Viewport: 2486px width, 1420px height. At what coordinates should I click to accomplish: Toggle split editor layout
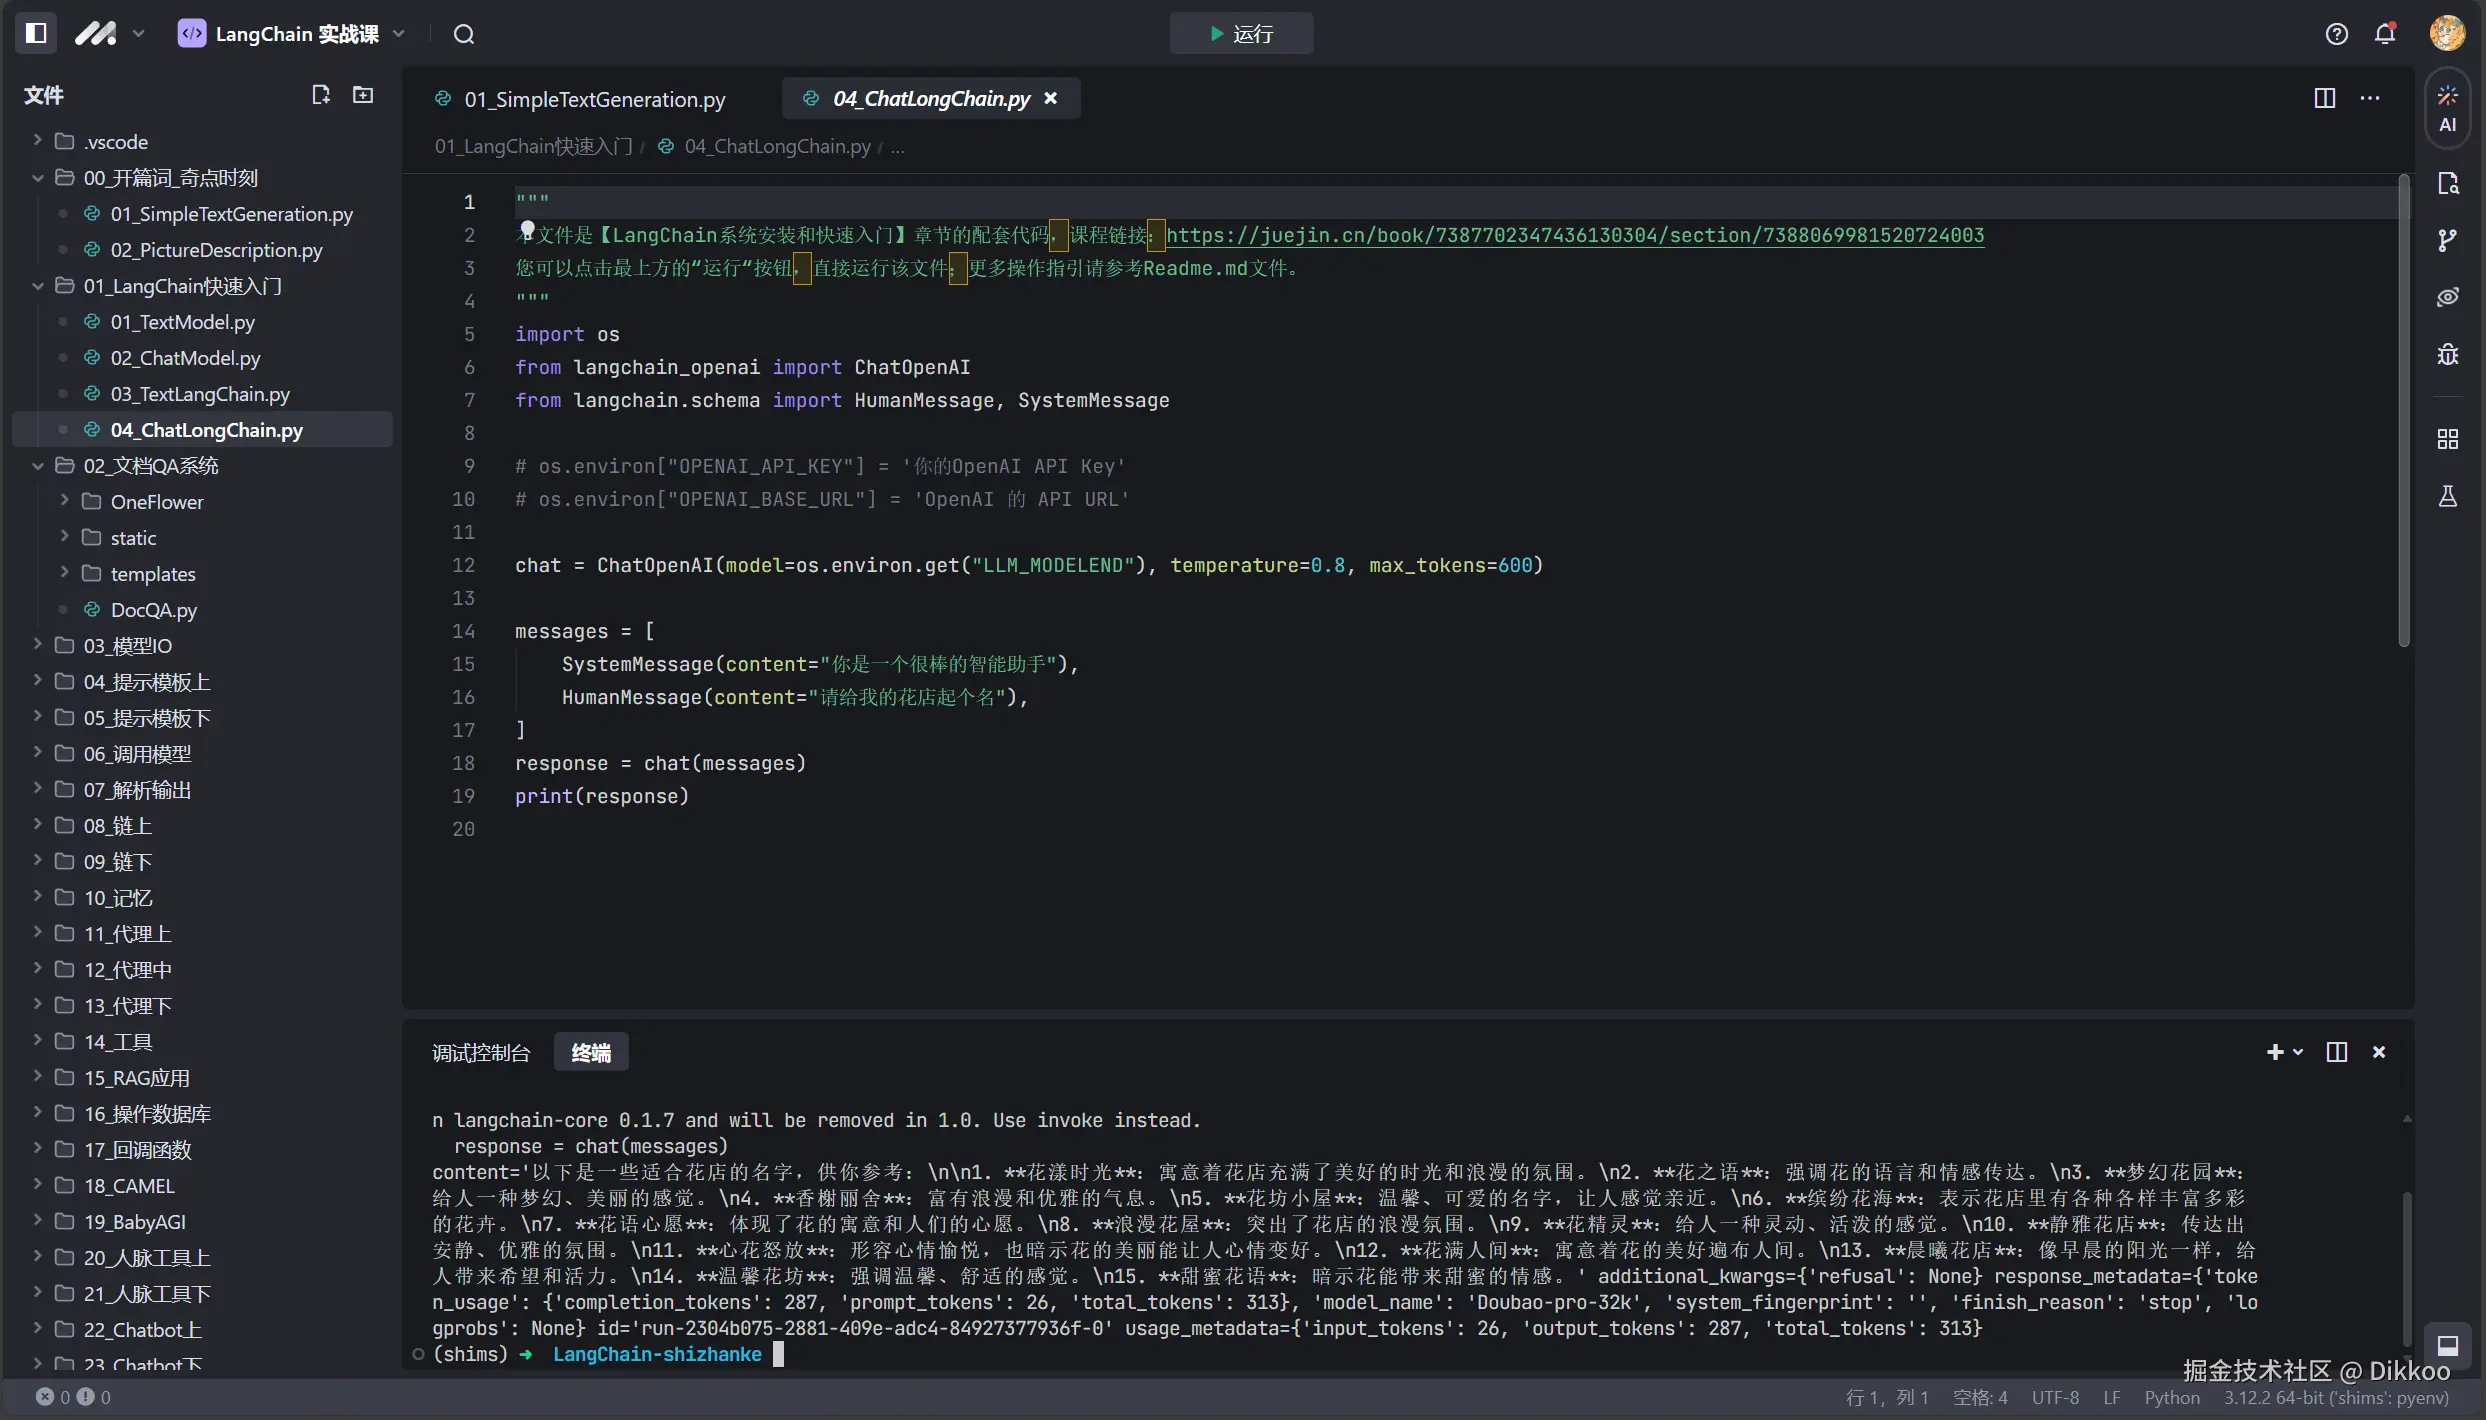tap(2324, 98)
